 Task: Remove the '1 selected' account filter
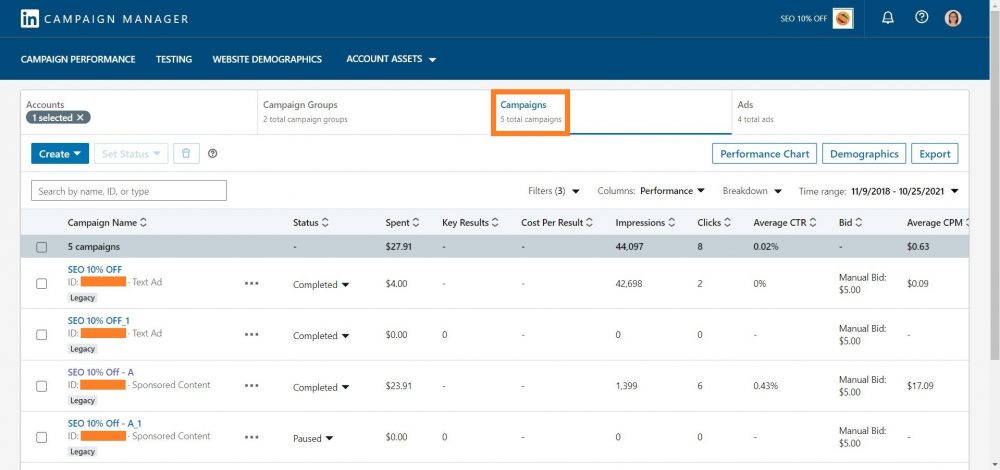point(80,117)
